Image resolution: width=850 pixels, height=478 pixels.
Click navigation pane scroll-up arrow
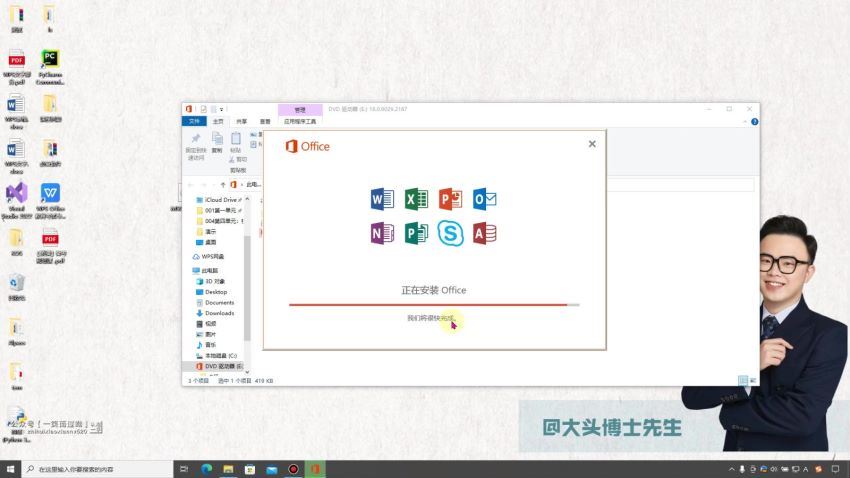247,199
